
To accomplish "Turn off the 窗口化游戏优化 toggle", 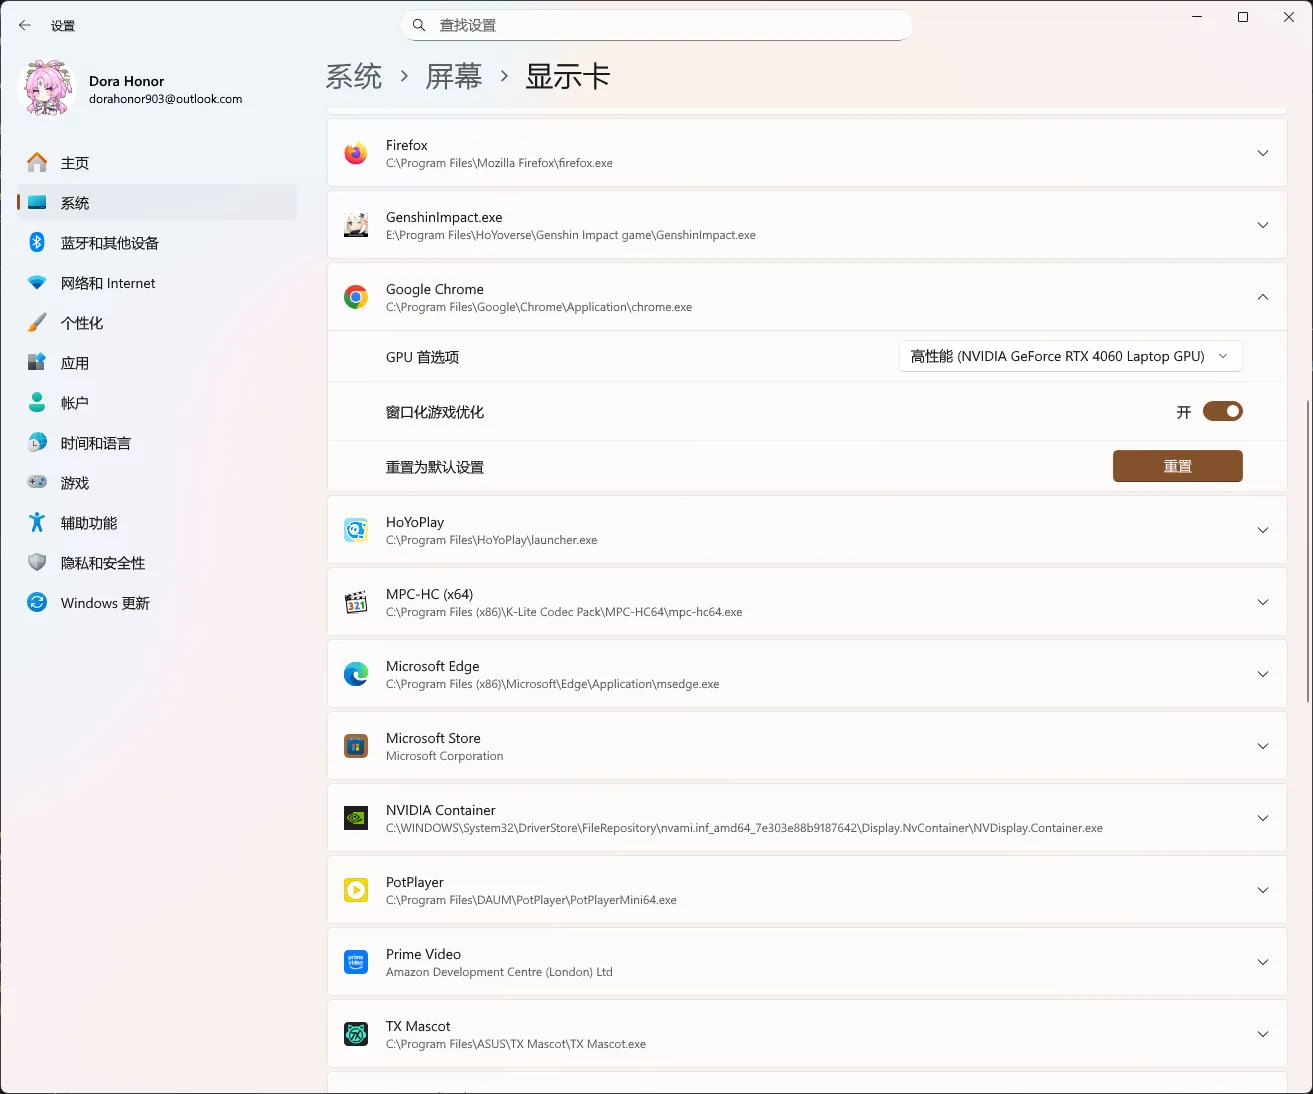I will [x=1222, y=411].
